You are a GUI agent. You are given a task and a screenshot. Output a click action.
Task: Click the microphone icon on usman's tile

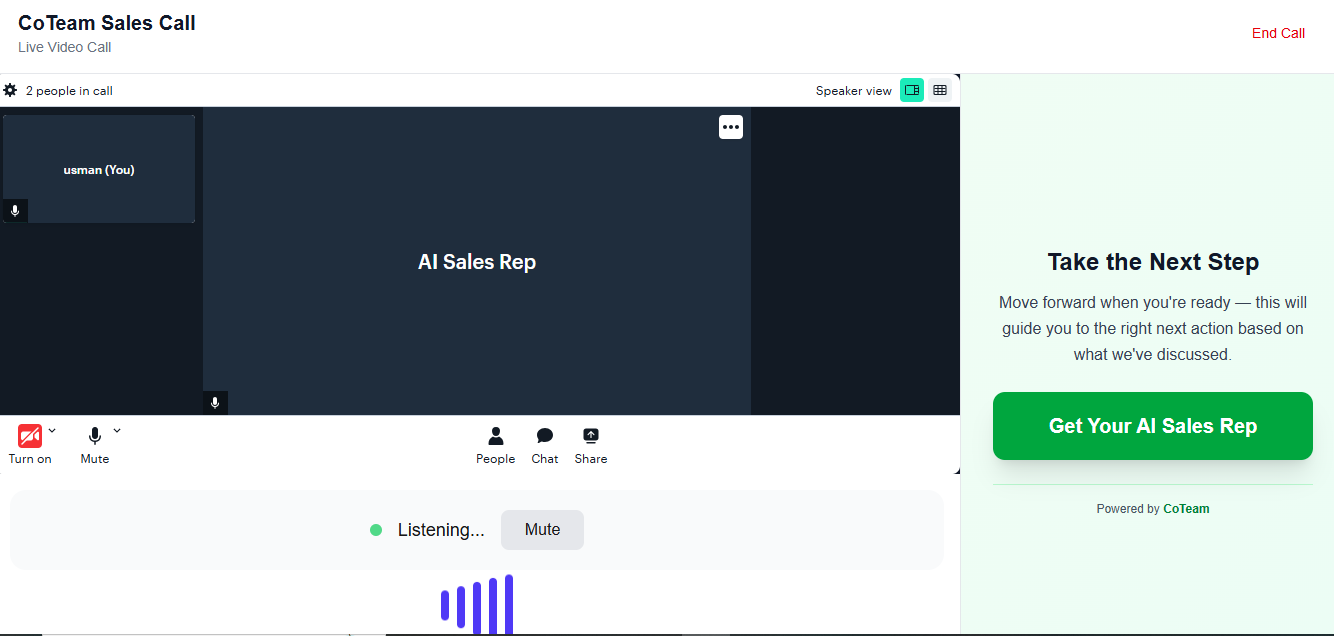coord(14,211)
